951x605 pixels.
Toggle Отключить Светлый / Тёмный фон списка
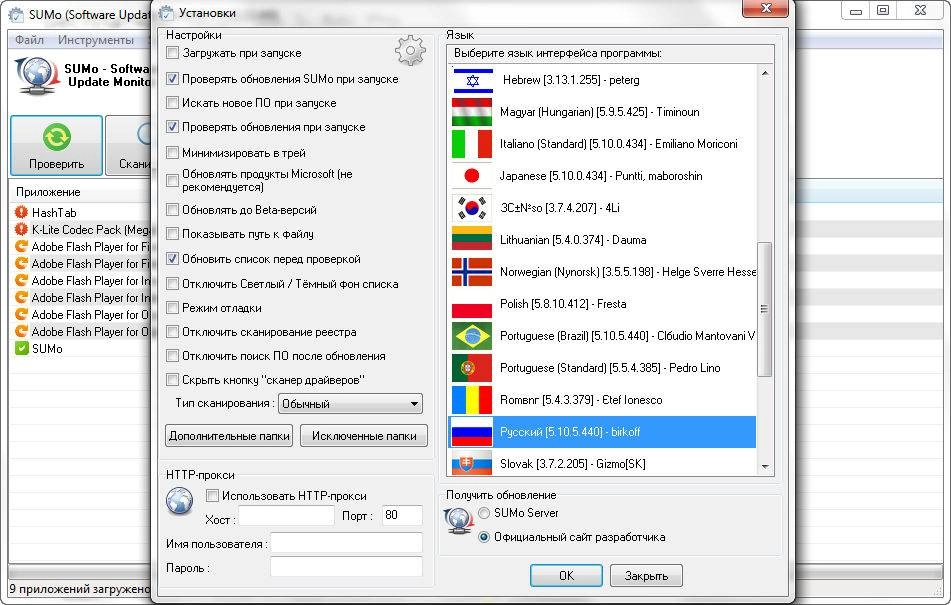click(172, 284)
